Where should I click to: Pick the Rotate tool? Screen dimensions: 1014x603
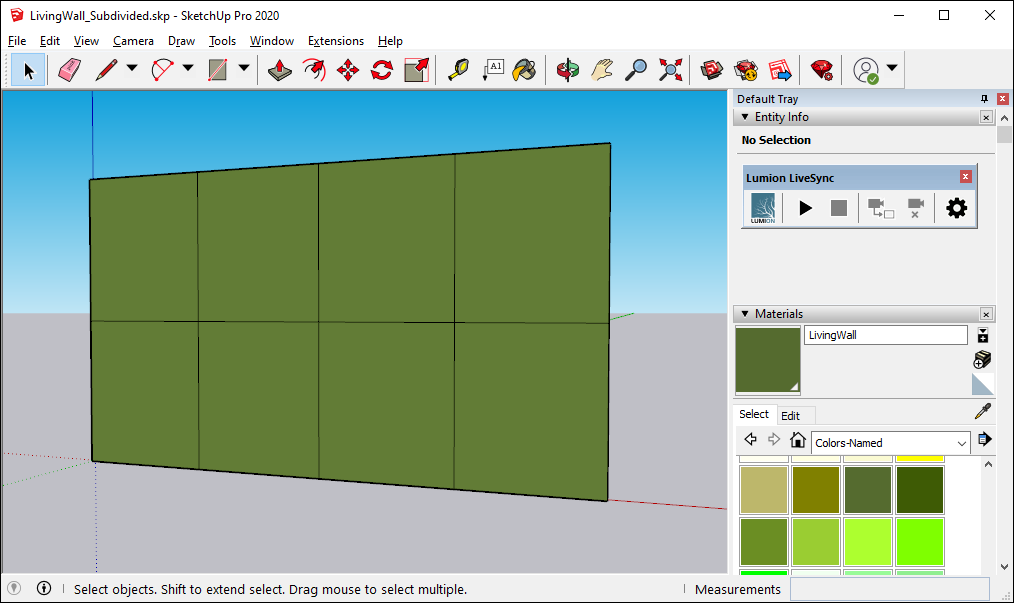pos(382,70)
